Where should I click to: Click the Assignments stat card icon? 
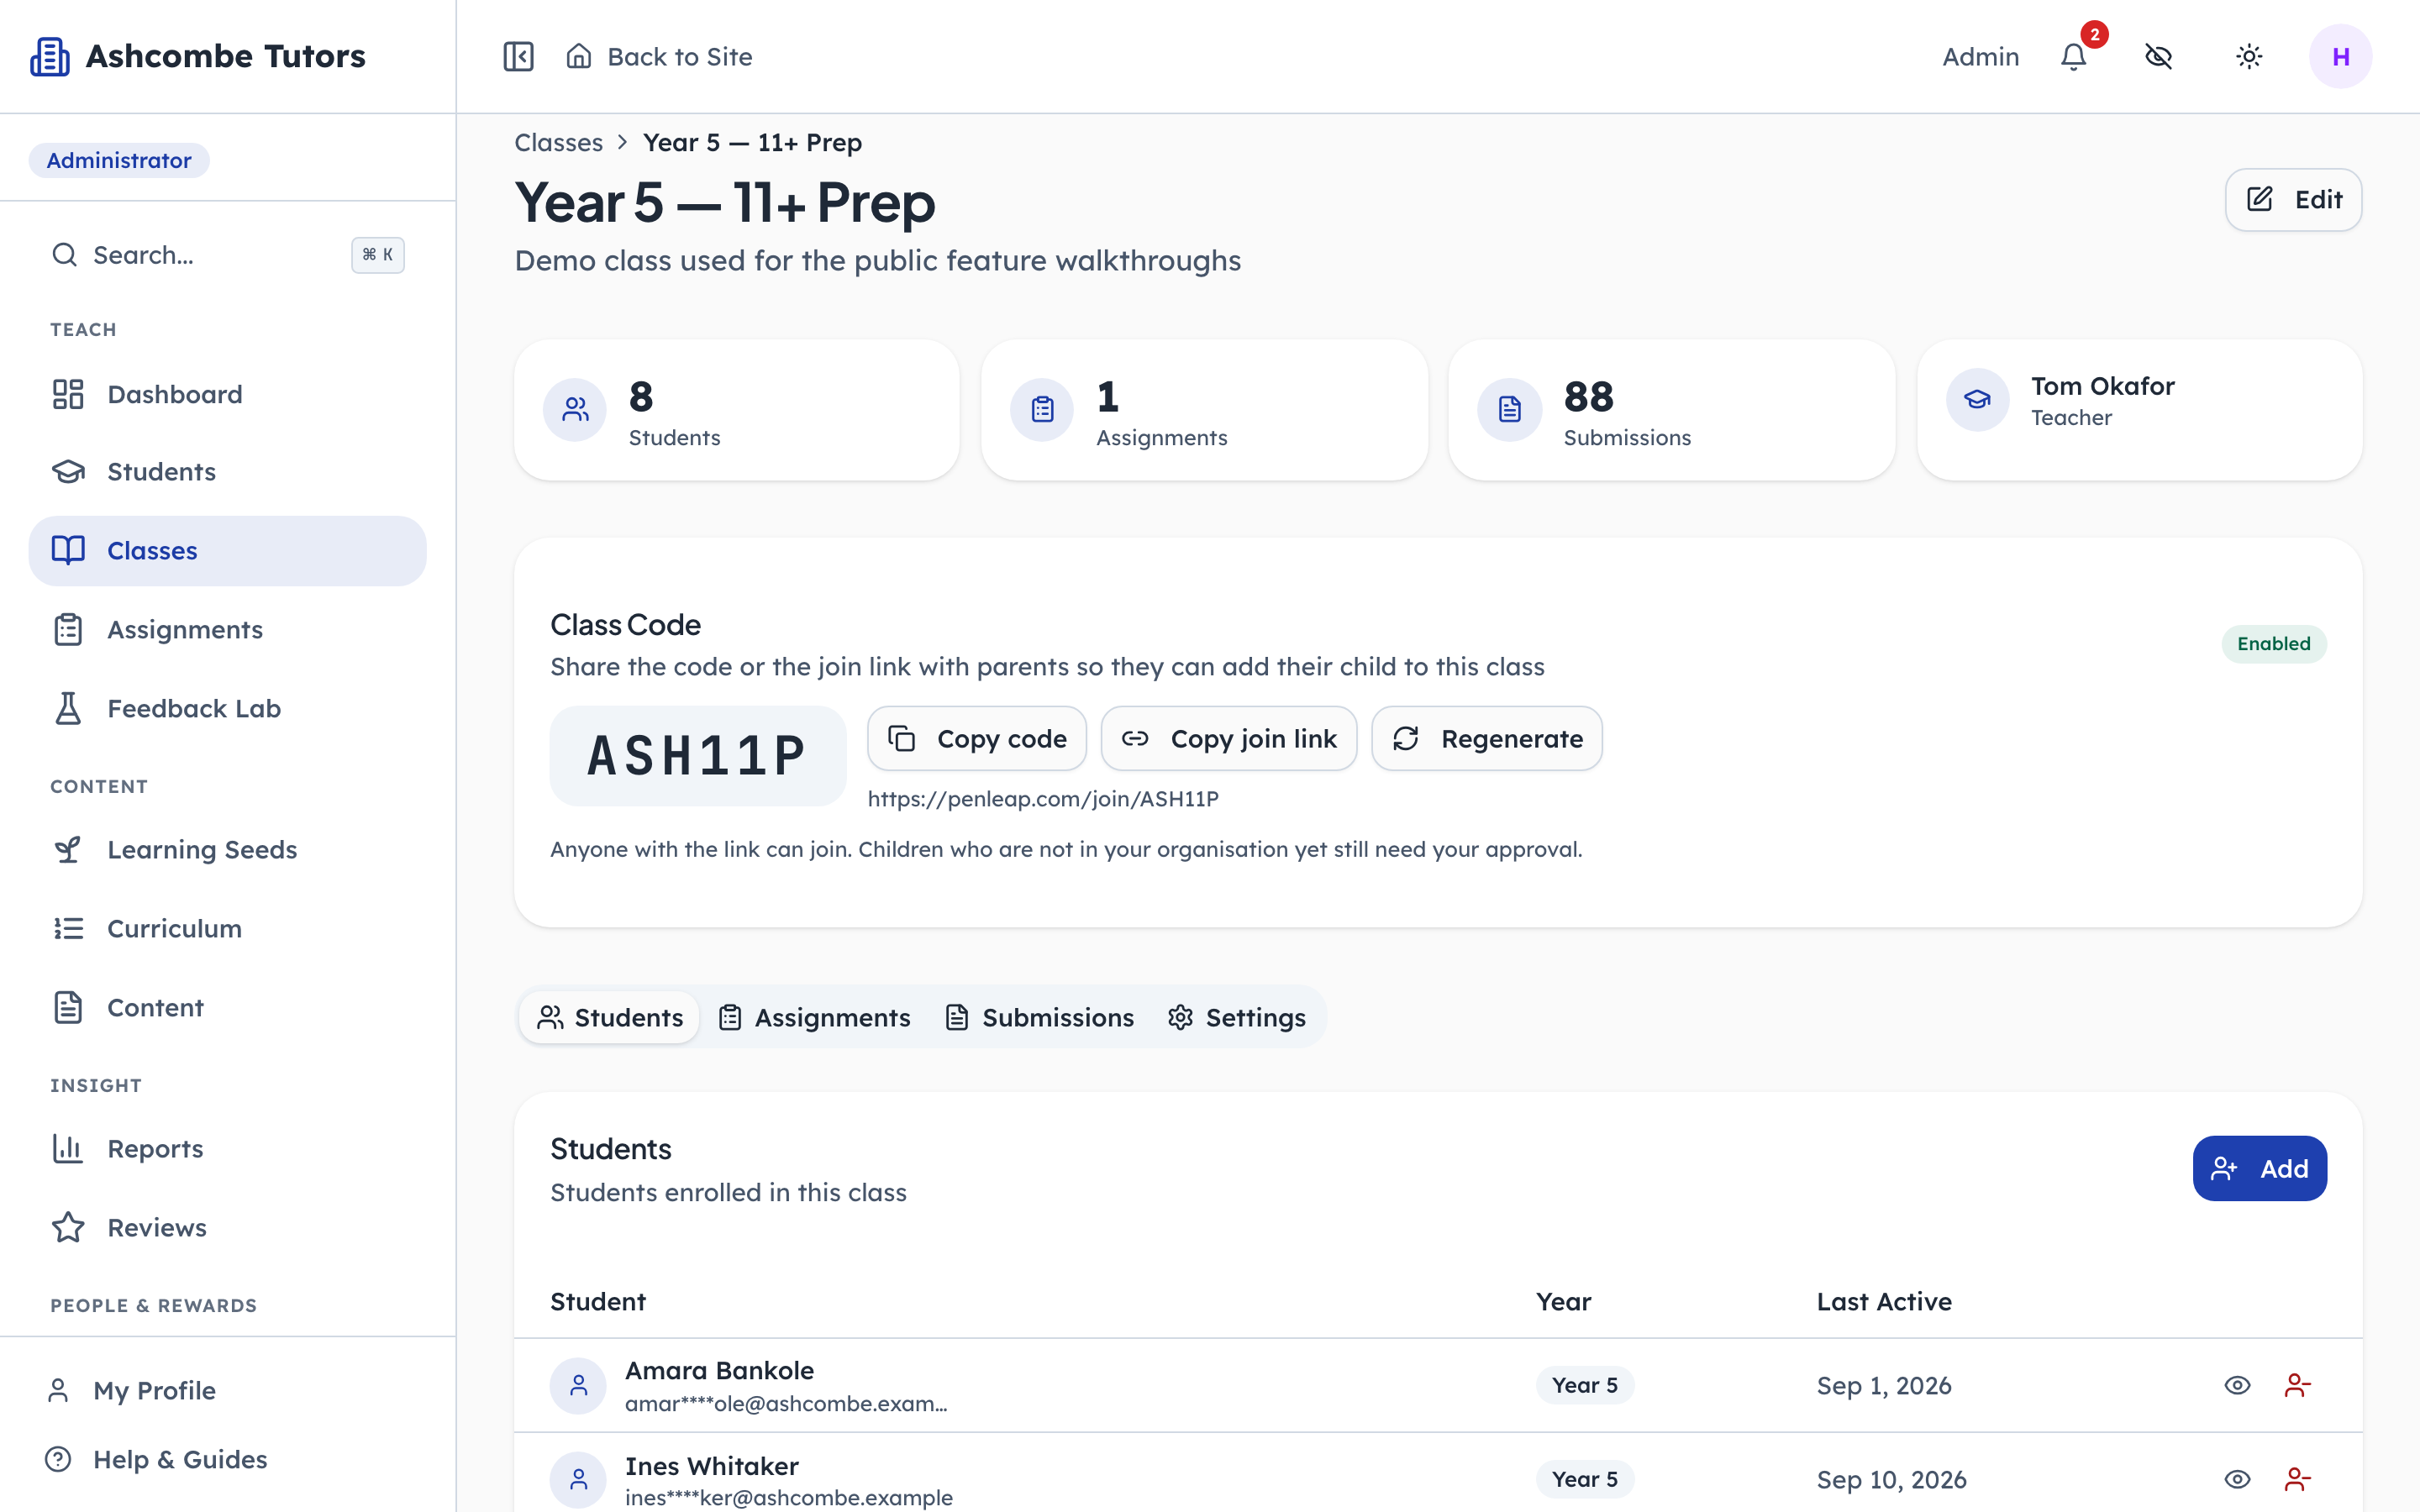1042,410
